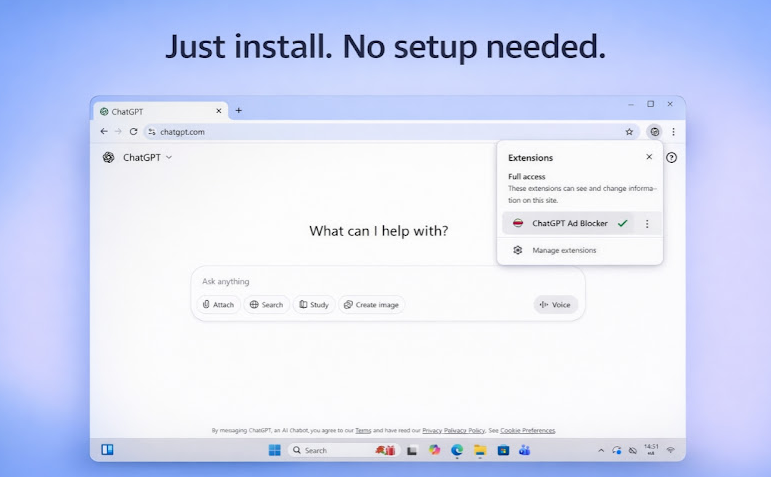
Task: Show hidden system tray icons
Action: pyautogui.click(x=601, y=450)
